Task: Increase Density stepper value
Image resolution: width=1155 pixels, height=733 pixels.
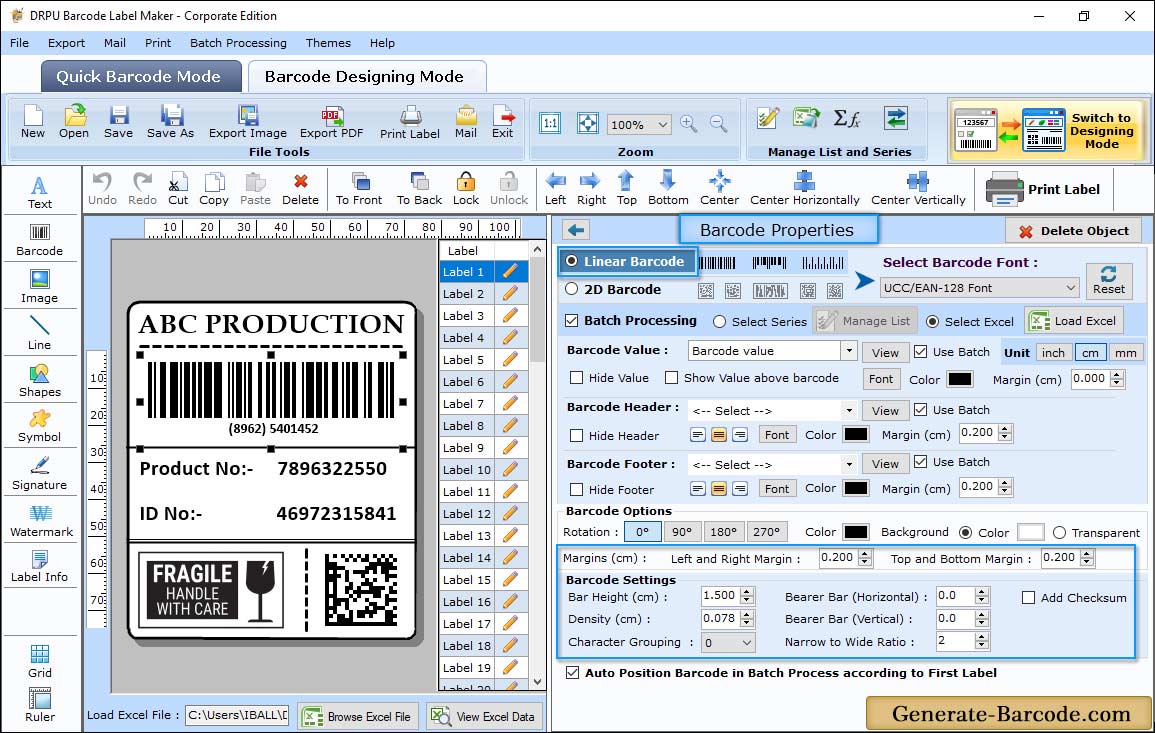Action: pyautogui.click(x=747, y=614)
